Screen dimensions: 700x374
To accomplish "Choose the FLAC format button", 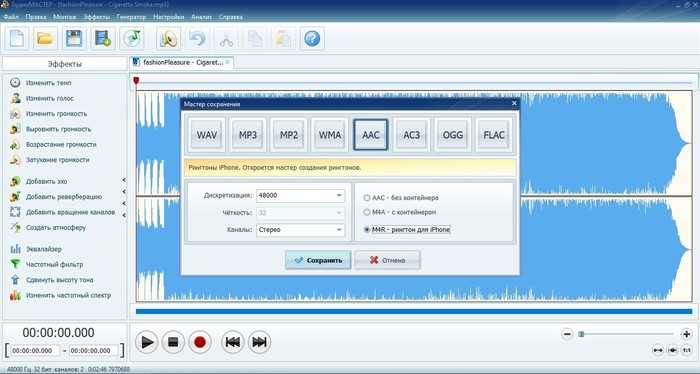I will pyautogui.click(x=494, y=135).
